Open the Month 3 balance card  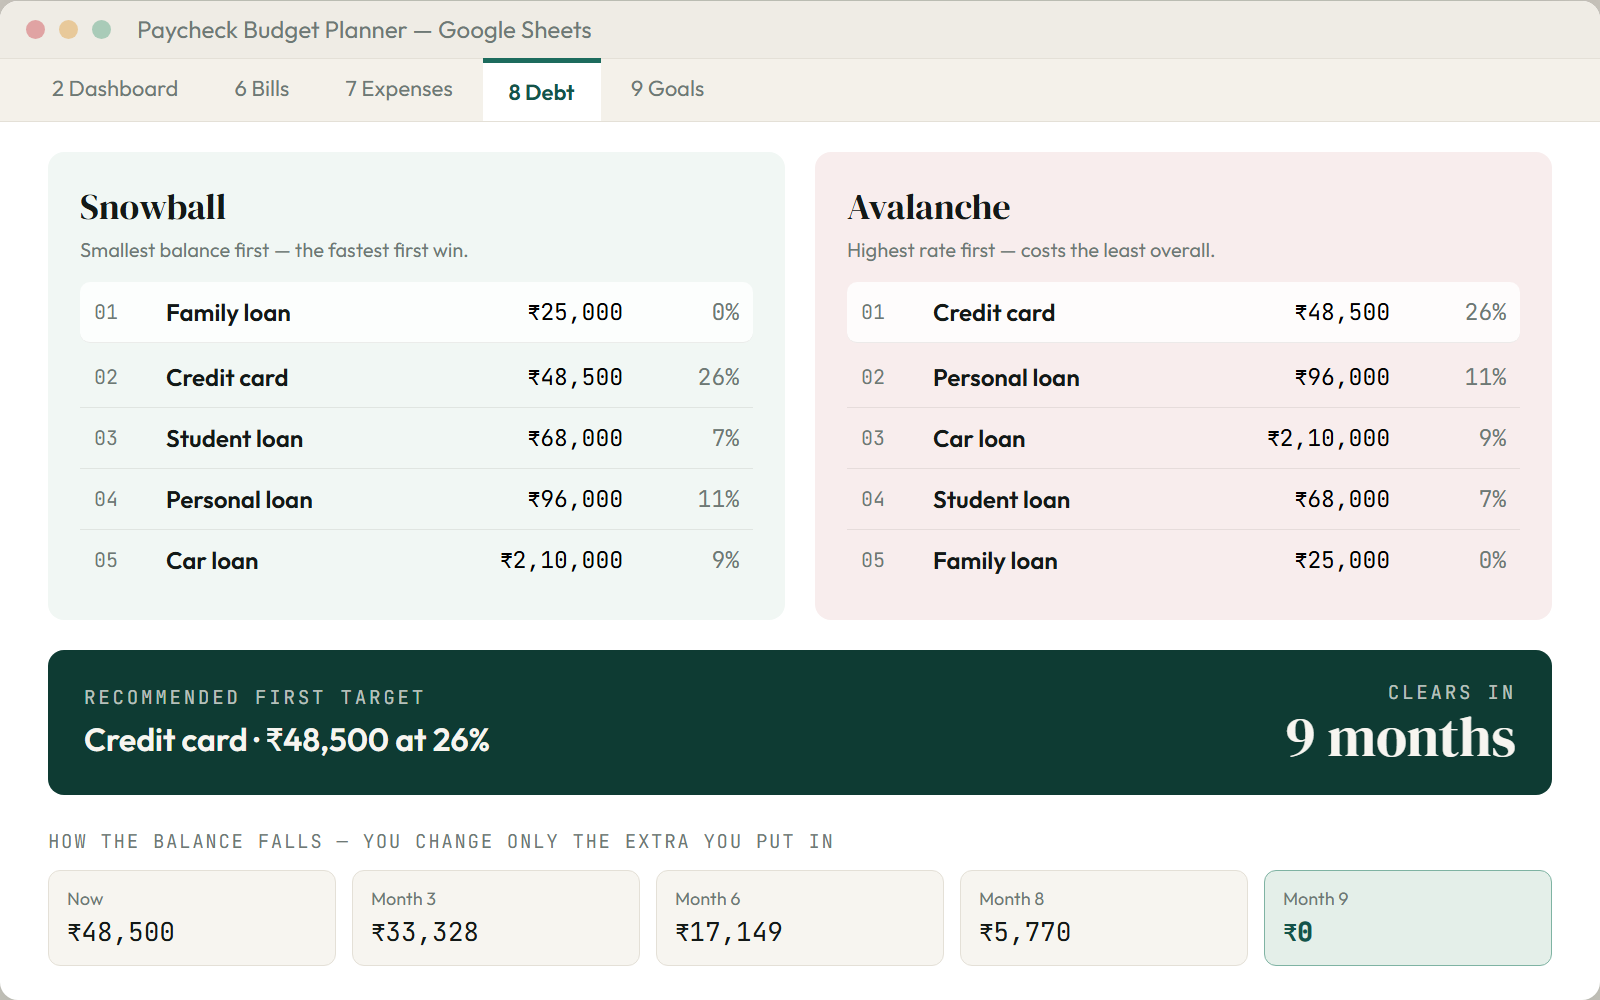(x=496, y=918)
